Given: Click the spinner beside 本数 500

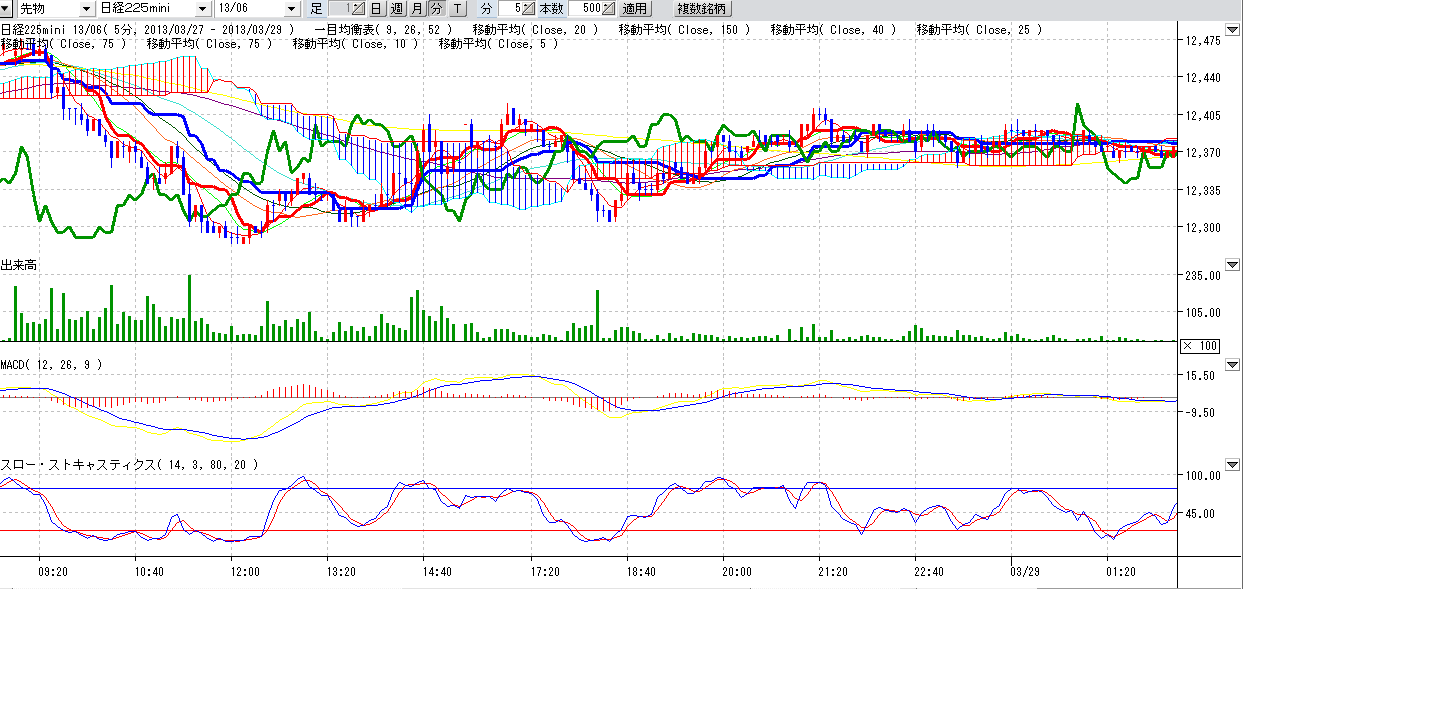Looking at the screenshot, I should (x=608, y=9).
